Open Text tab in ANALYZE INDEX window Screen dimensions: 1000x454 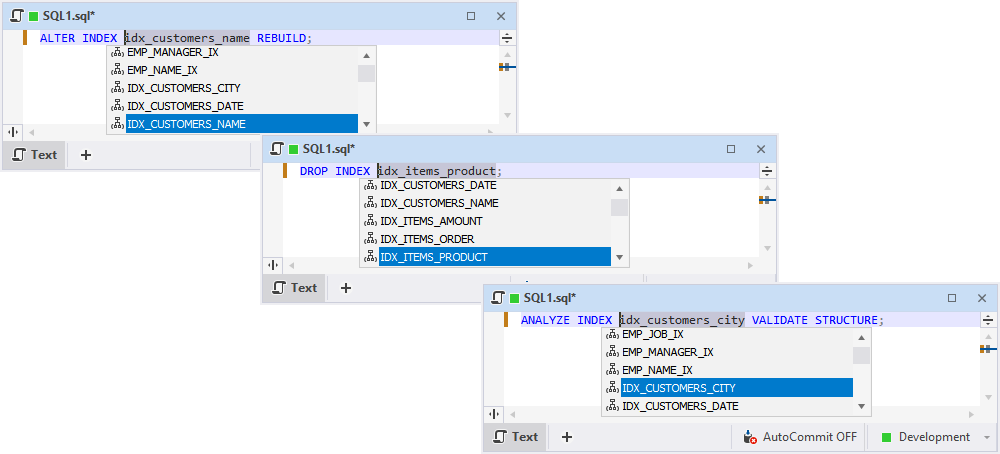(x=515, y=437)
